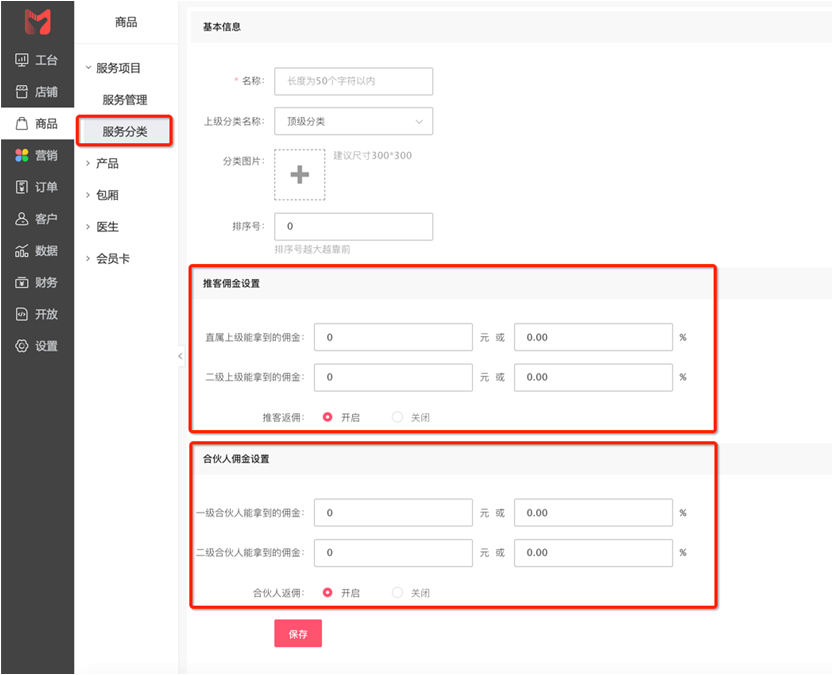Open the 工台 workbench sidebar icon
The height and width of the screenshot is (675, 833).
point(22,60)
